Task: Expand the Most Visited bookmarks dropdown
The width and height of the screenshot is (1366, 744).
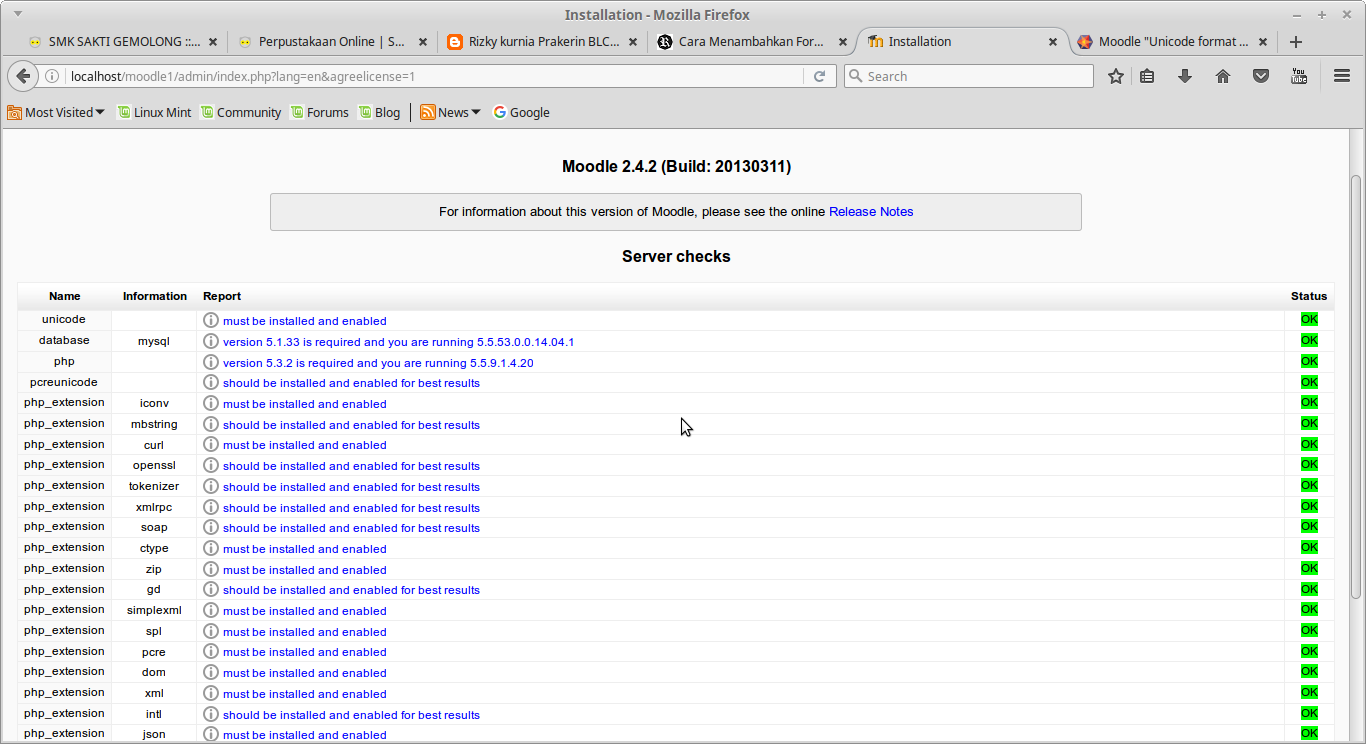Action: pyautogui.click(x=56, y=113)
